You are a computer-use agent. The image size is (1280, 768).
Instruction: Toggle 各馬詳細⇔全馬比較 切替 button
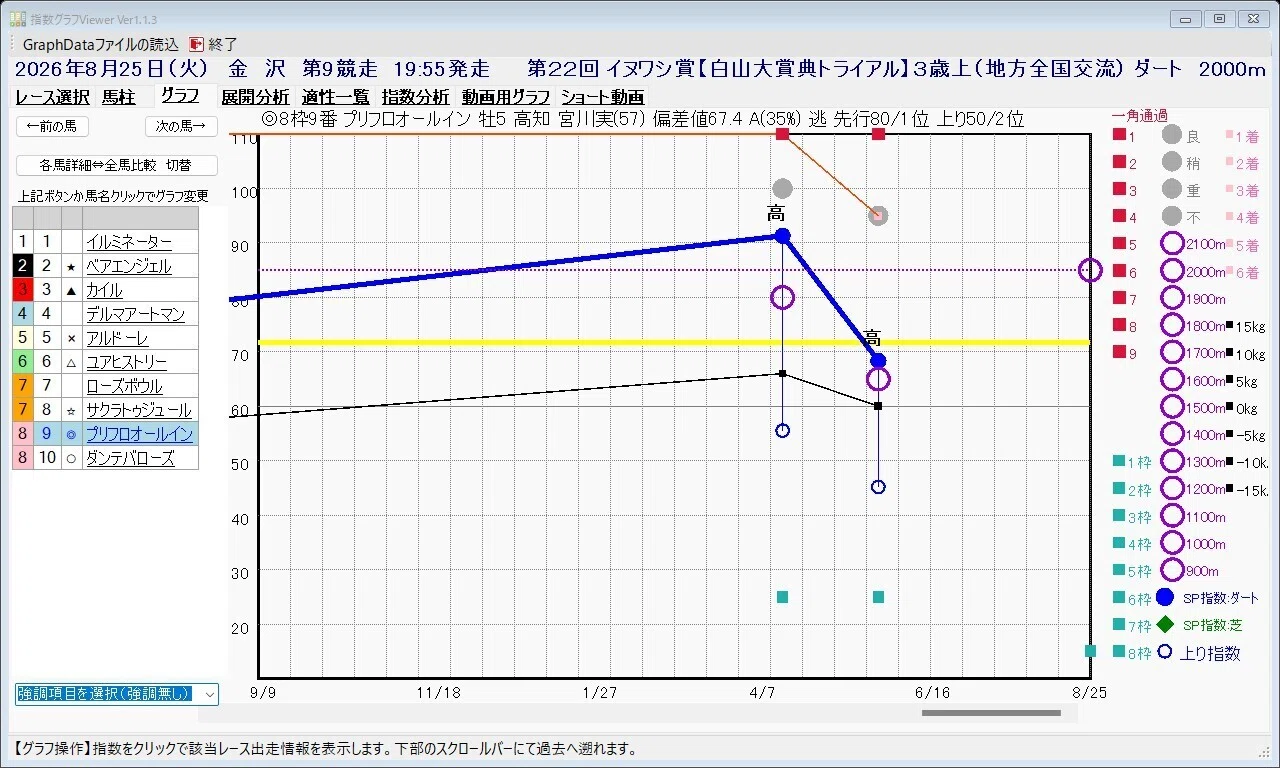click(x=116, y=165)
